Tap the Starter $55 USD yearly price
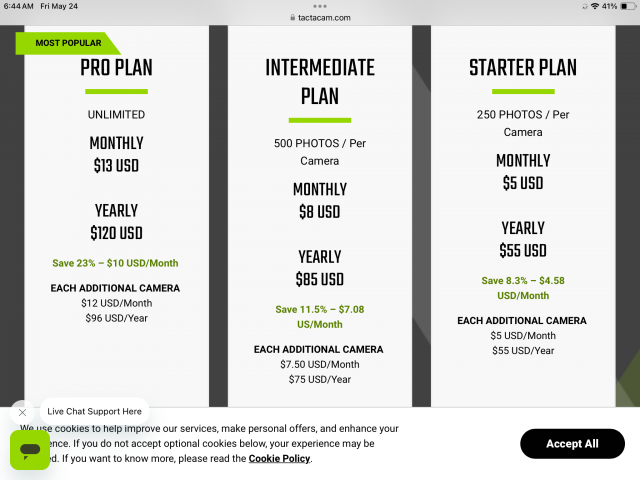The height and width of the screenshot is (480, 640). (522, 250)
